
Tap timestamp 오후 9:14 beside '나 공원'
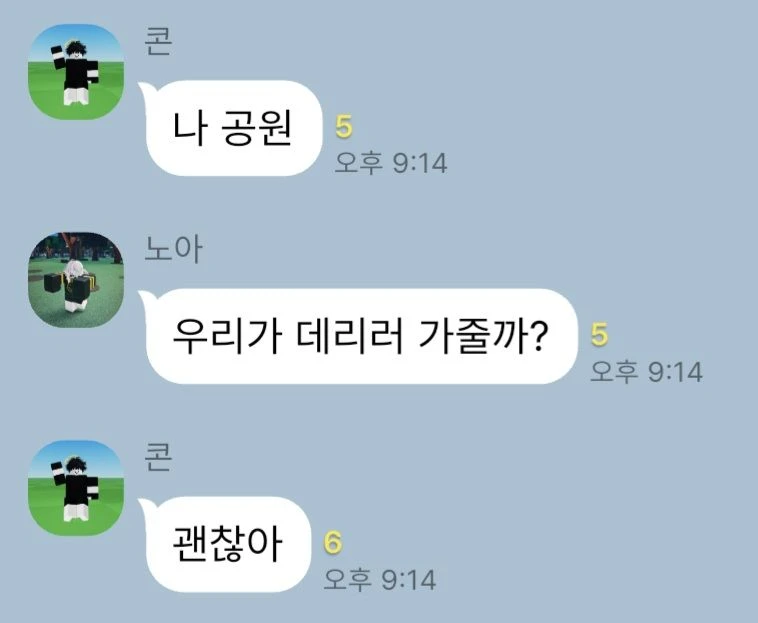(x=391, y=162)
